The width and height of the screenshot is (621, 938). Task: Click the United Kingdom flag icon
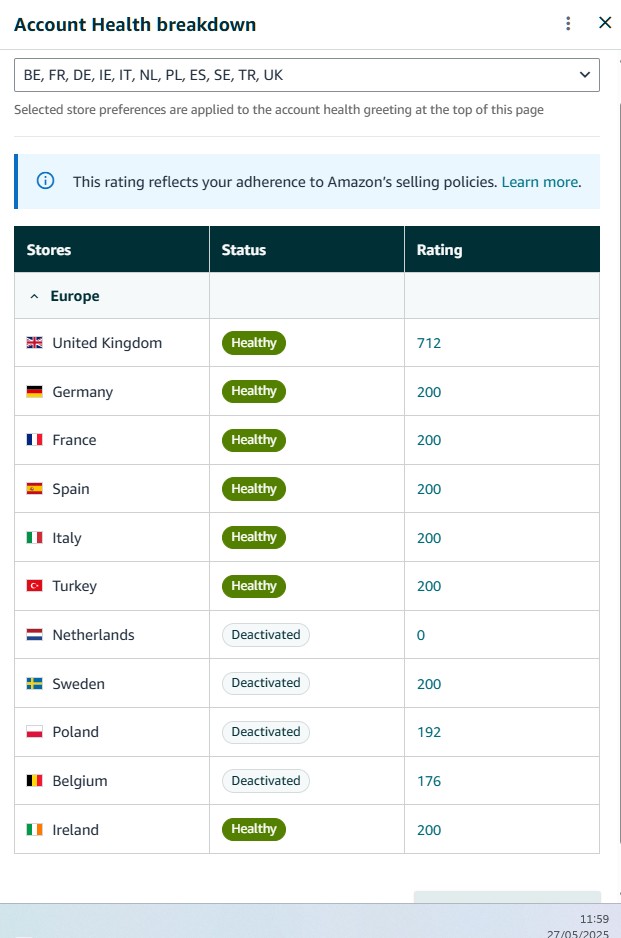click(x=35, y=343)
